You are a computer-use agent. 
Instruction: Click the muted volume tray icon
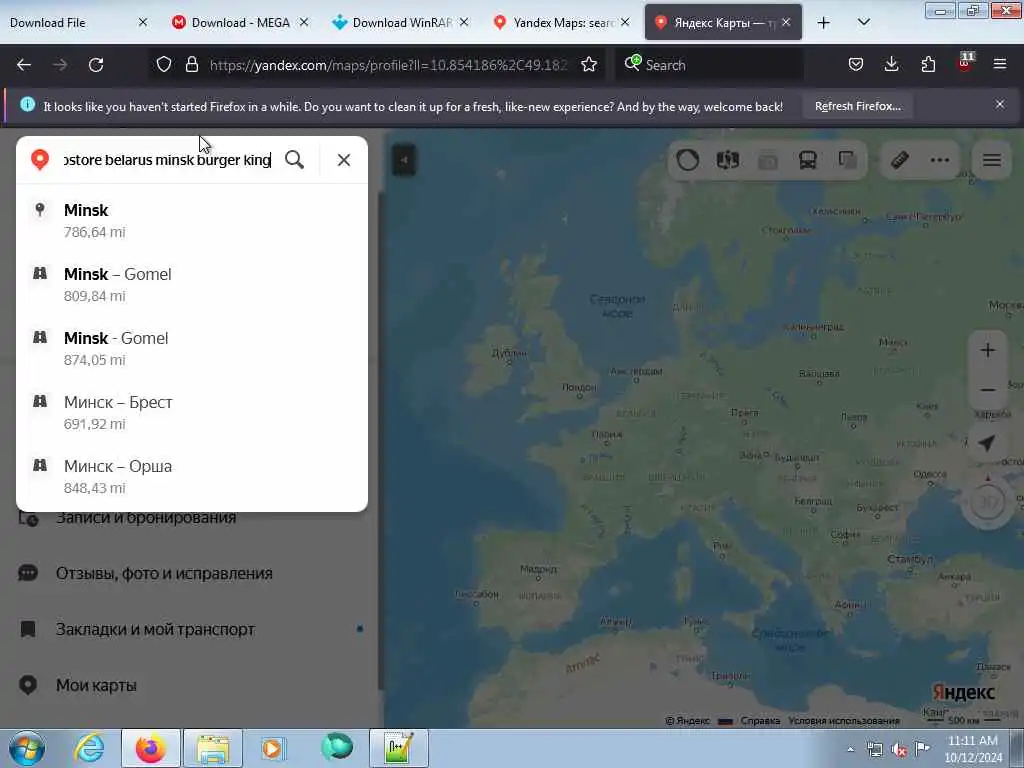(x=899, y=750)
